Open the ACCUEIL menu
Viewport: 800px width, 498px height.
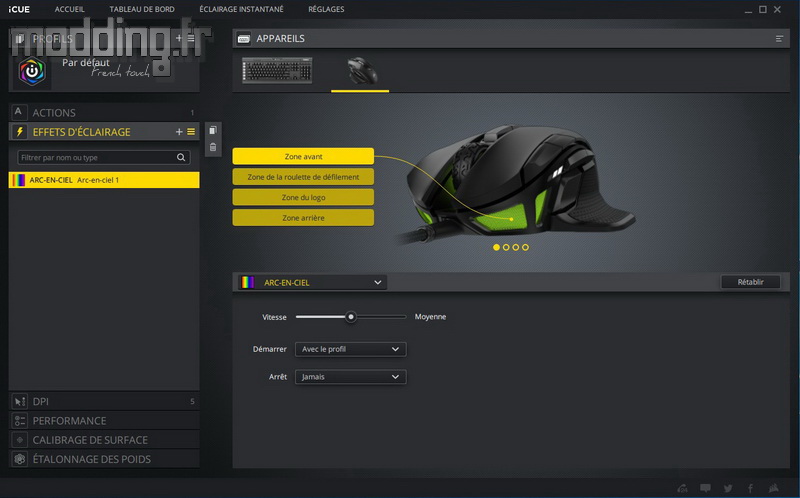click(69, 9)
